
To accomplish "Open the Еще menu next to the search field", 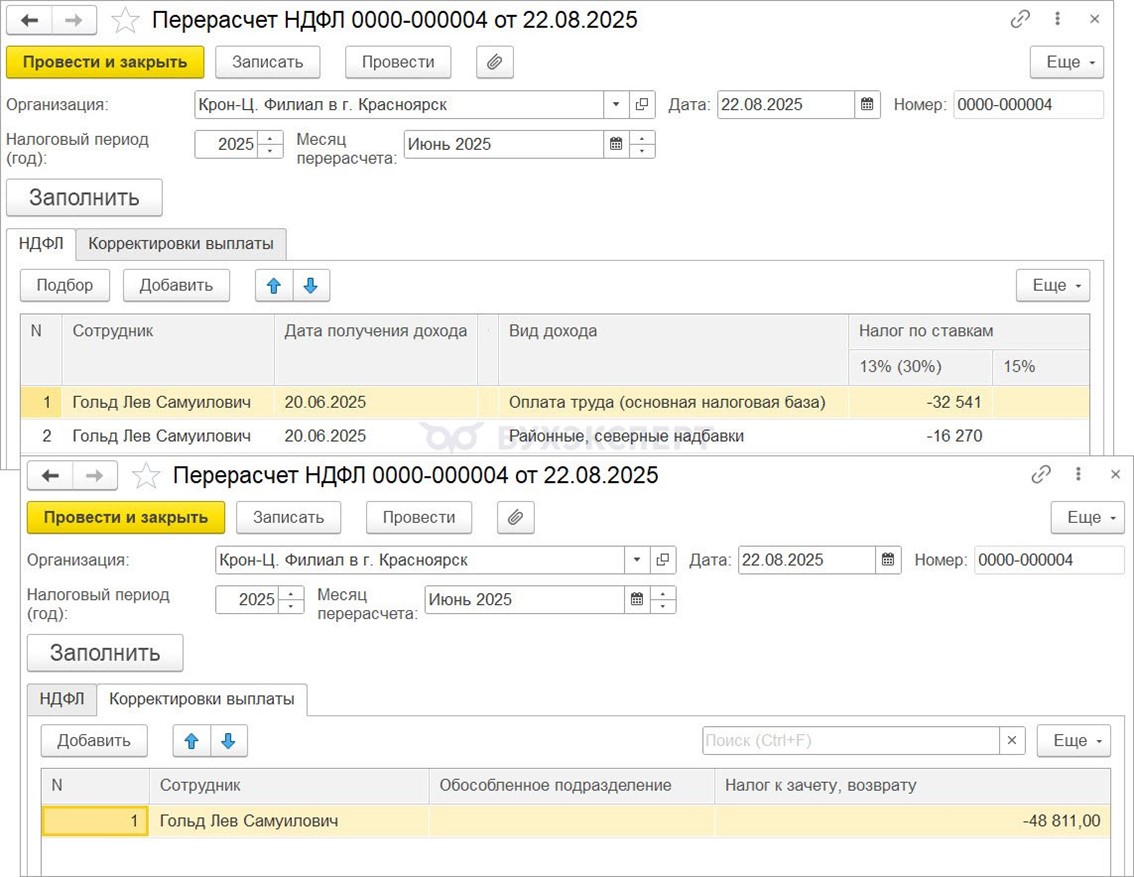I will (x=1074, y=741).
